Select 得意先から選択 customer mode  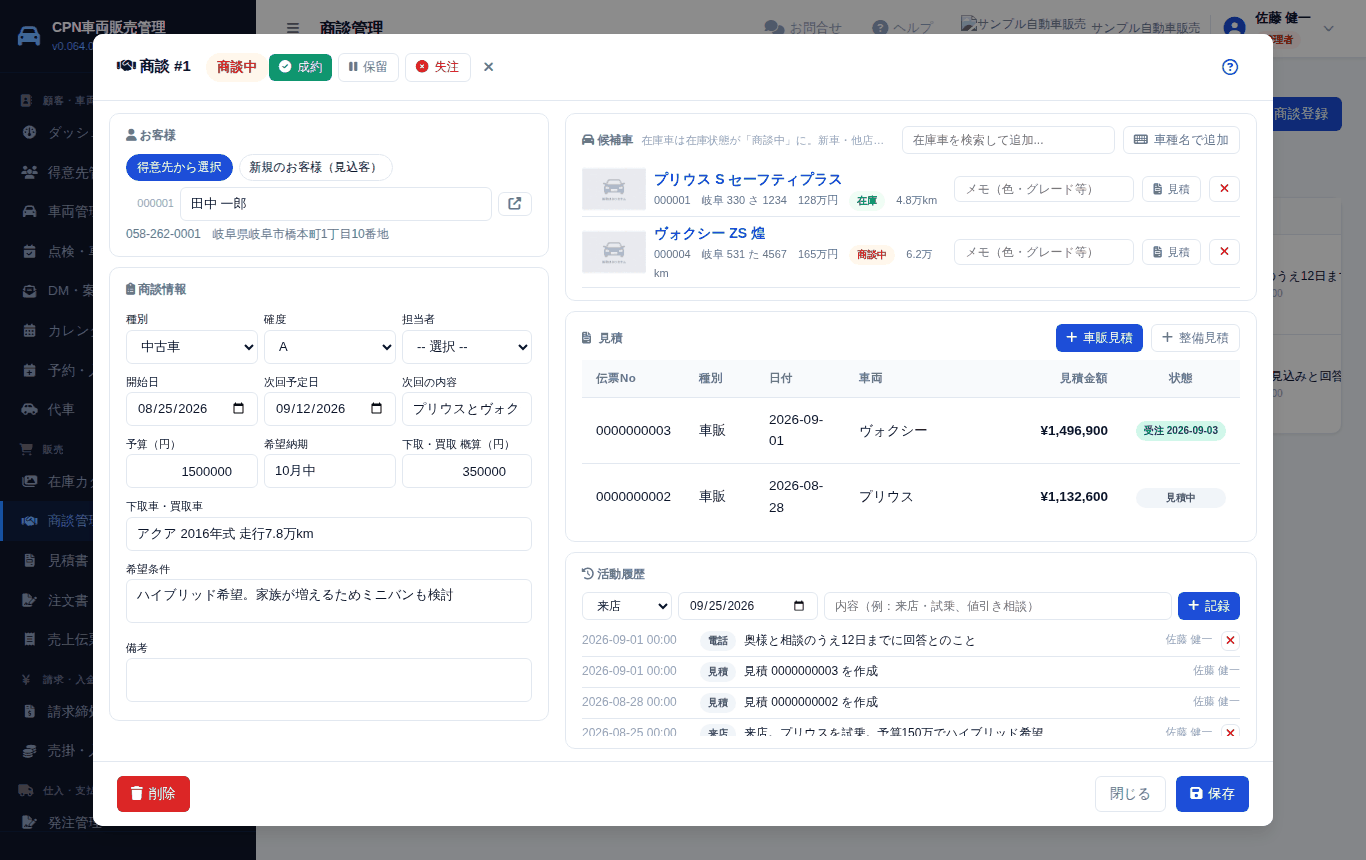[179, 167]
